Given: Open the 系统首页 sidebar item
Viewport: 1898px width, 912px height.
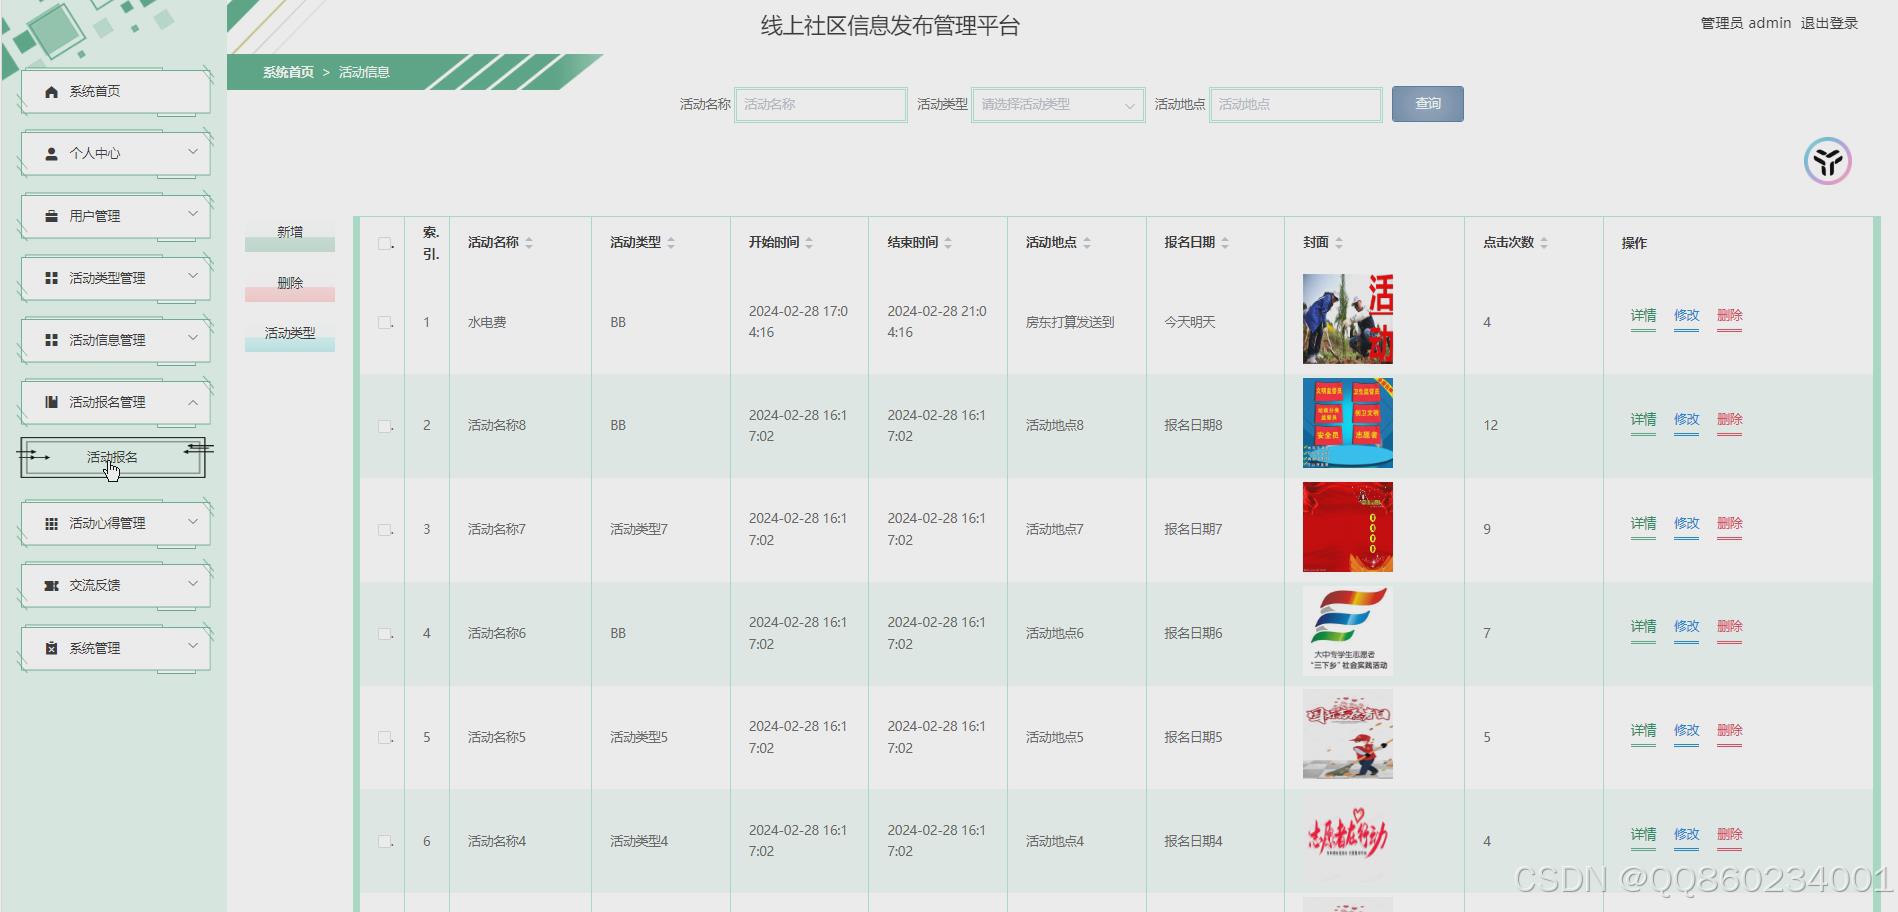Looking at the screenshot, I should [x=115, y=92].
